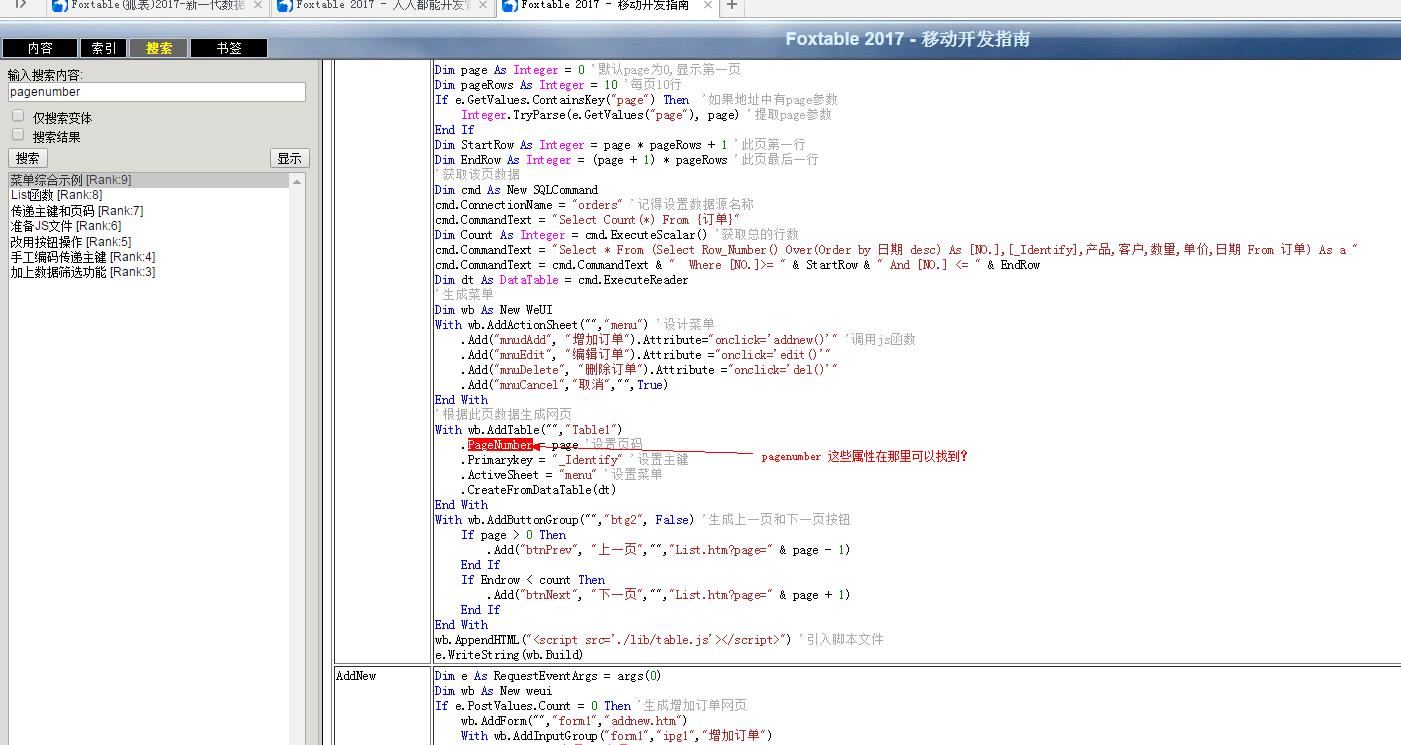Click the 输入搜索内容 label
Image resolution: width=1401 pixels, height=745 pixels.
pyautogui.click(x=45, y=75)
